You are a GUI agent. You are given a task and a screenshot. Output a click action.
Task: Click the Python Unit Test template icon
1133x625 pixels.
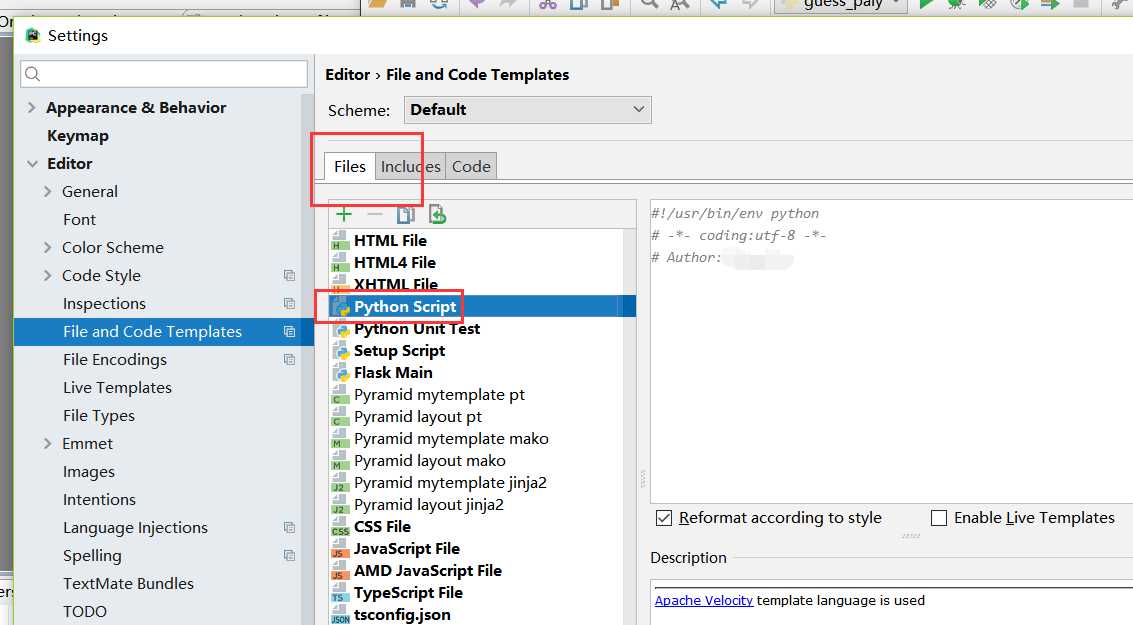point(340,329)
